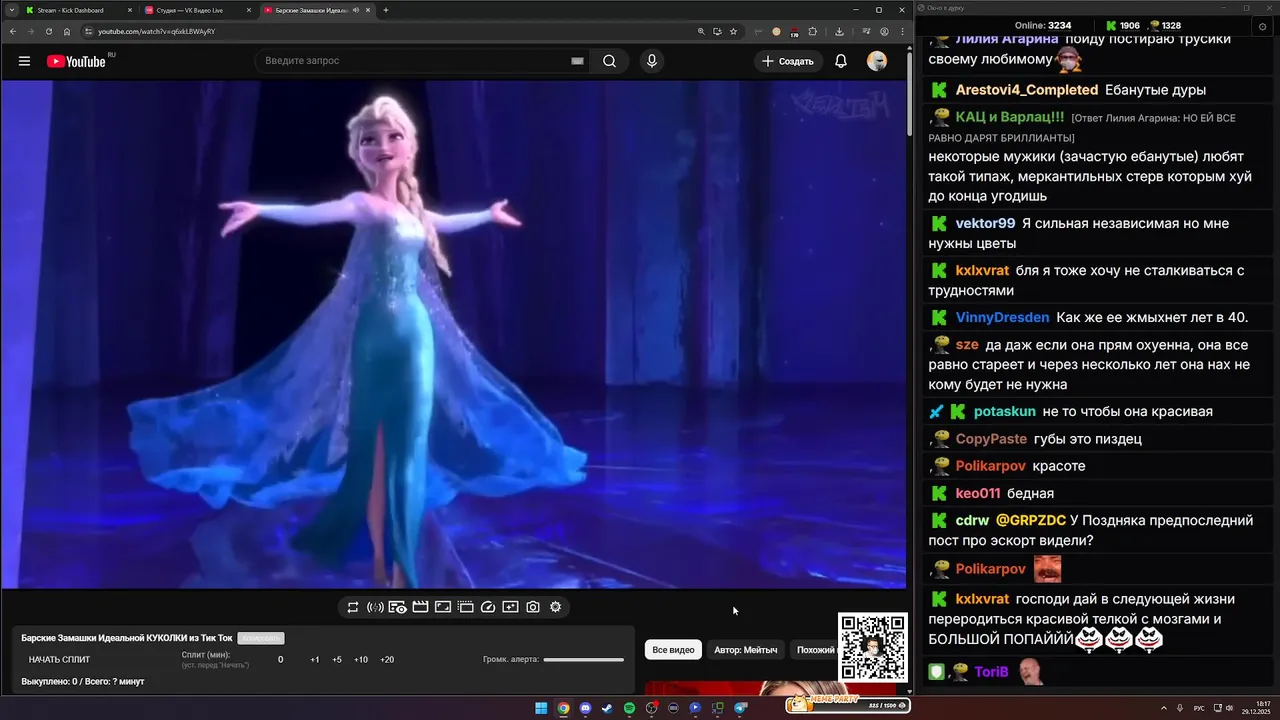Click the loop icon in the player toolbar

[x=353, y=607]
